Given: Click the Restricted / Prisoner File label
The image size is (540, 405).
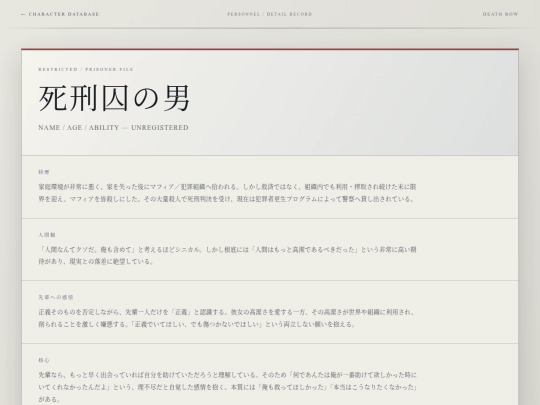Looking at the screenshot, I should tap(86, 69).
